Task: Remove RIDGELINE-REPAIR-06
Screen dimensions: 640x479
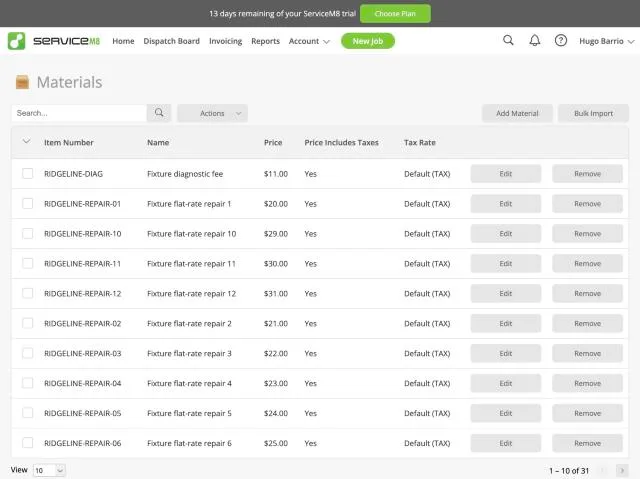Action: point(587,443)
